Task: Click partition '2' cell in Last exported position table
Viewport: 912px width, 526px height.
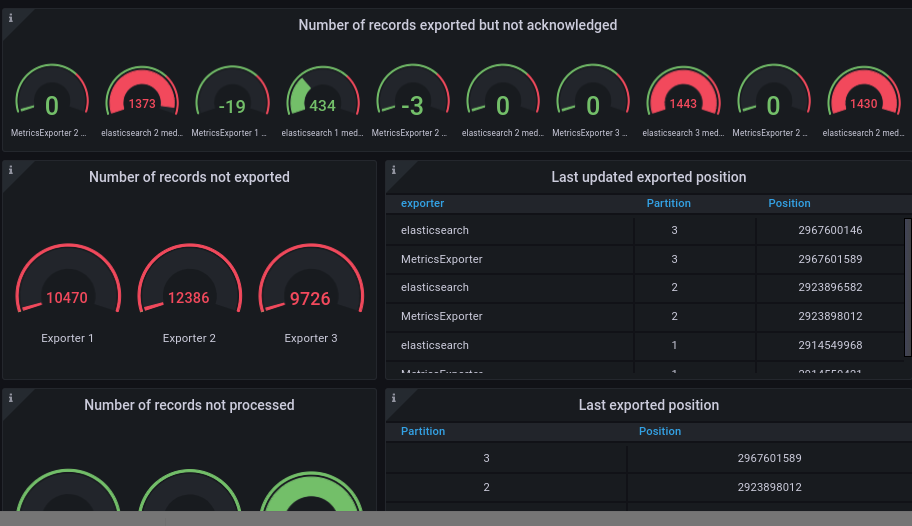Action: [x=506, y=488]
